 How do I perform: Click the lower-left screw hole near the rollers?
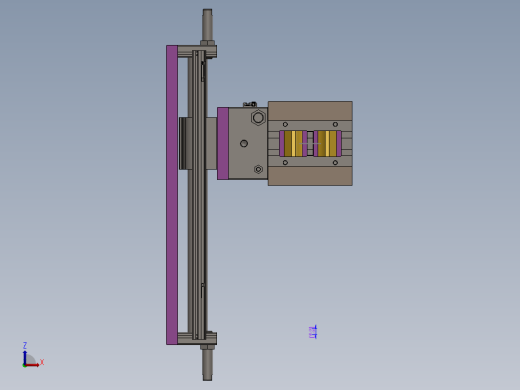point(285,163)
